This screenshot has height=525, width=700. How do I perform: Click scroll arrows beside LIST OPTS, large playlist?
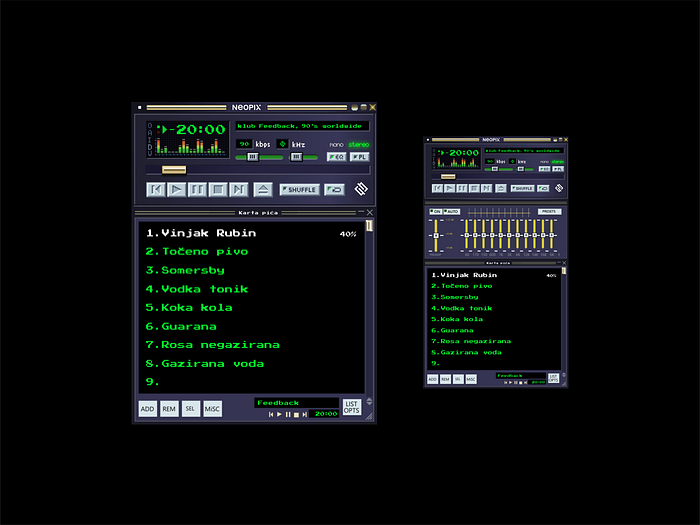click(x=369, y=401)
